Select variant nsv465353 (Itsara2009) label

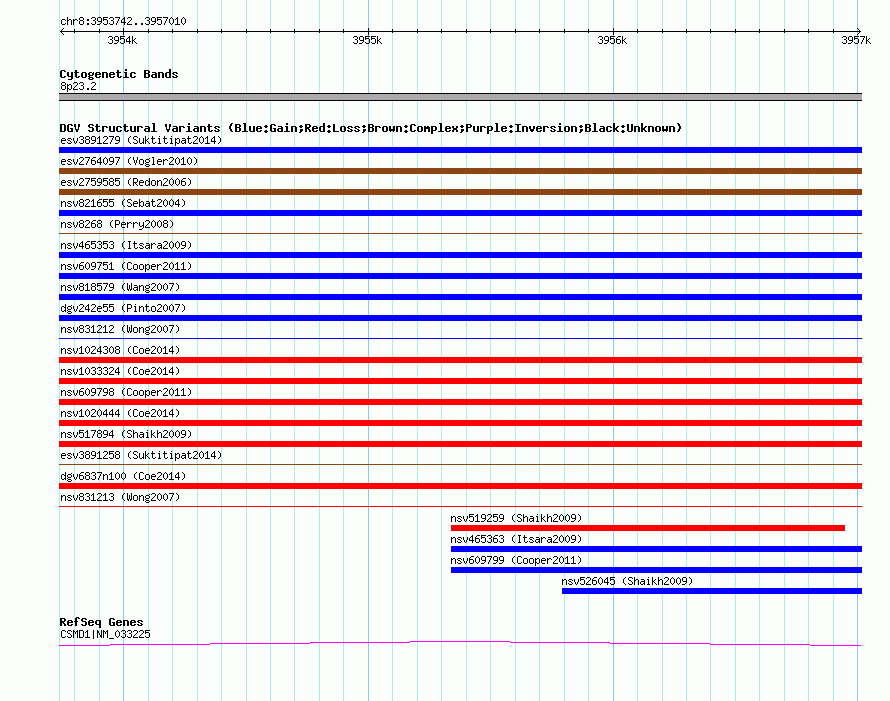tap(126, 245)
